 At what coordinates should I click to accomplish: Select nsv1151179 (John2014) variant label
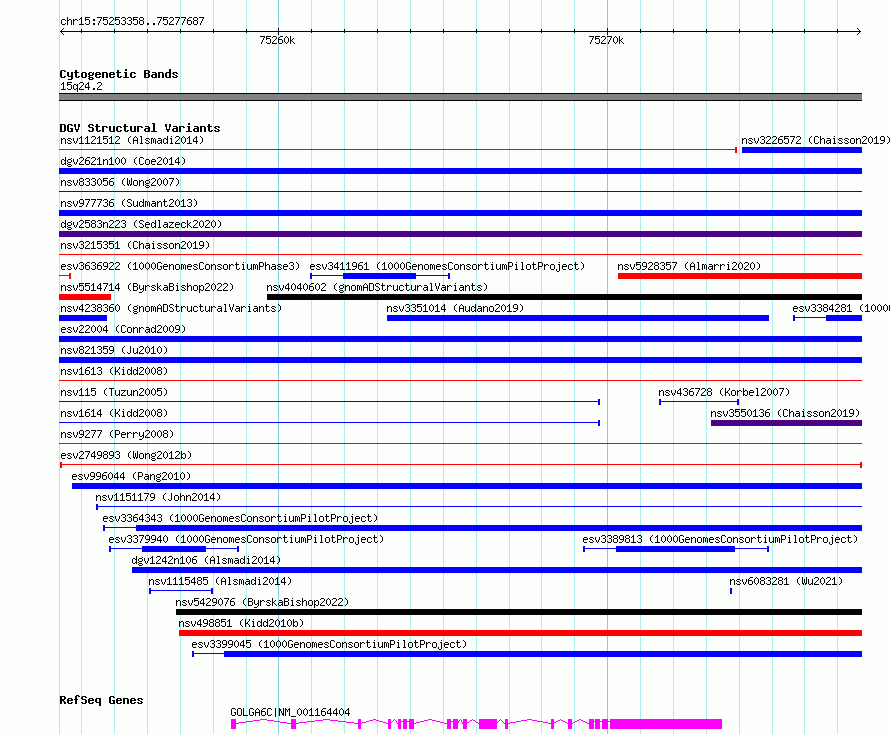[x=158, y=497]
